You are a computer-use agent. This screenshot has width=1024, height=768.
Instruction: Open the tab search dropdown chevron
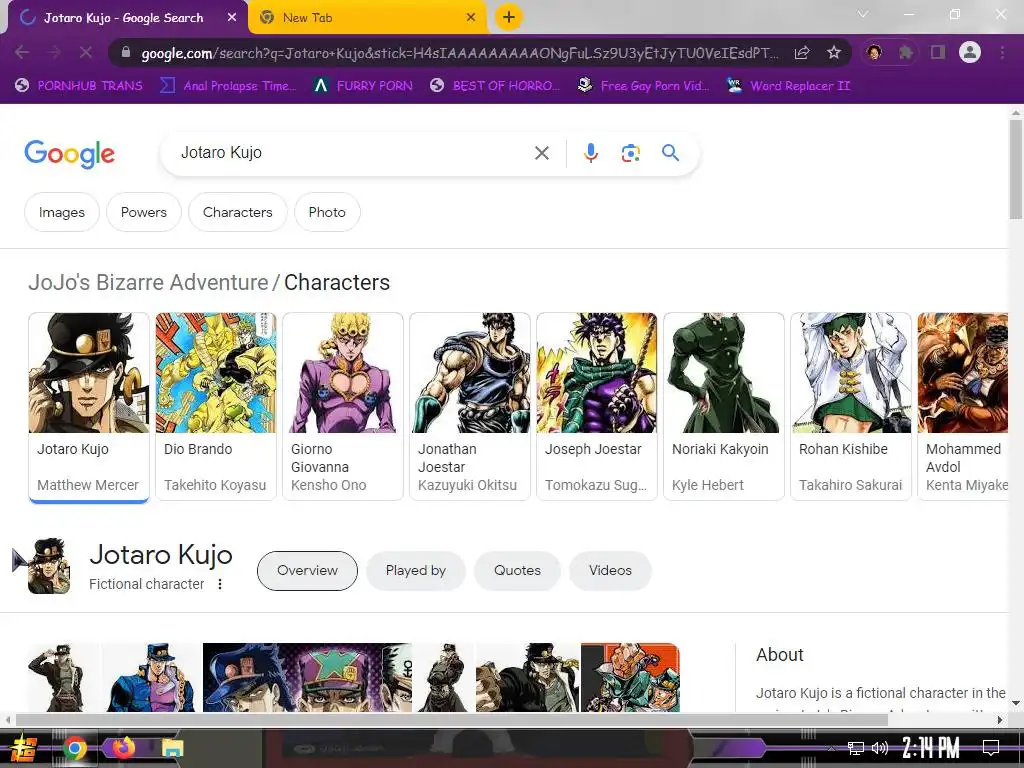pos(863,14)
